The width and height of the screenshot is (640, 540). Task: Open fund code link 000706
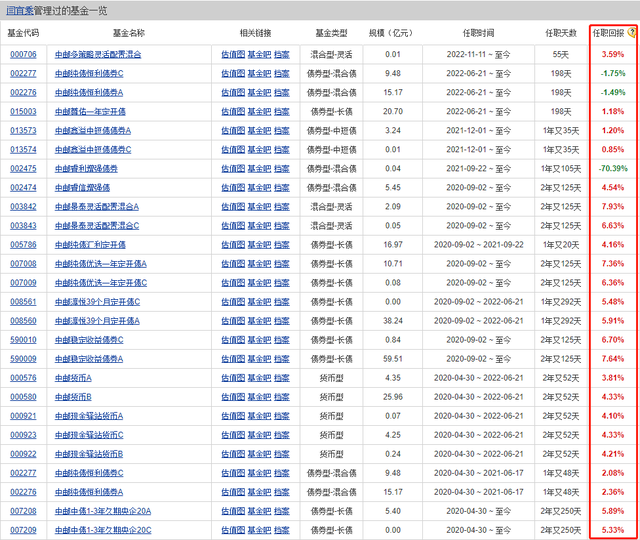point(23,54)
